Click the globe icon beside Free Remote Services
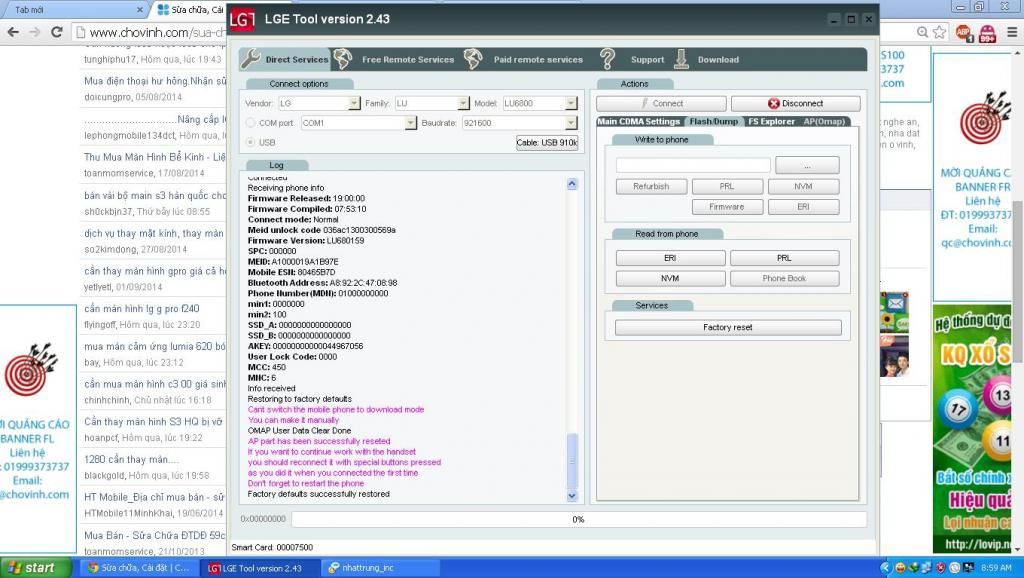 coord(343,59)
